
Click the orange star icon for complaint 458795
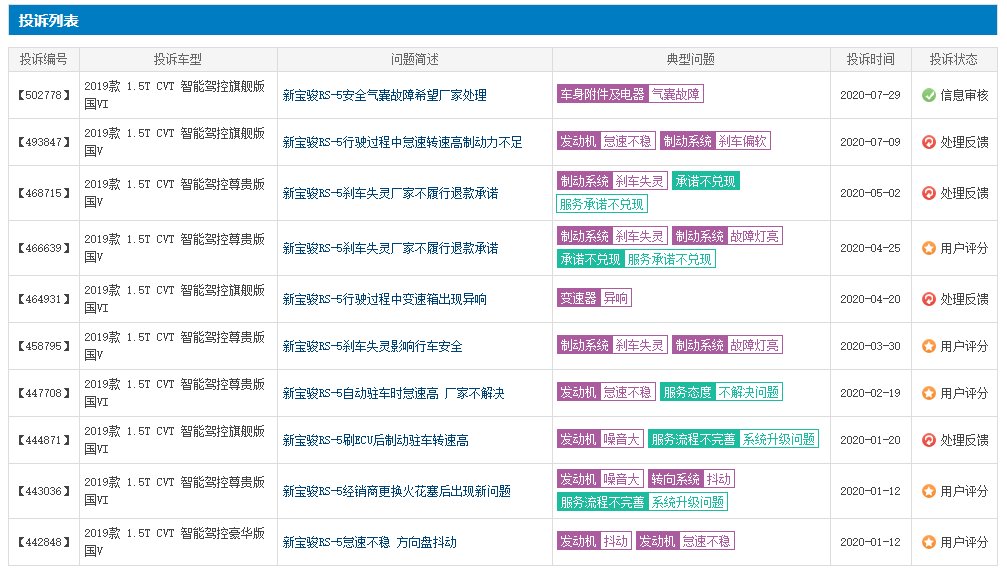[x=928, y=346]
